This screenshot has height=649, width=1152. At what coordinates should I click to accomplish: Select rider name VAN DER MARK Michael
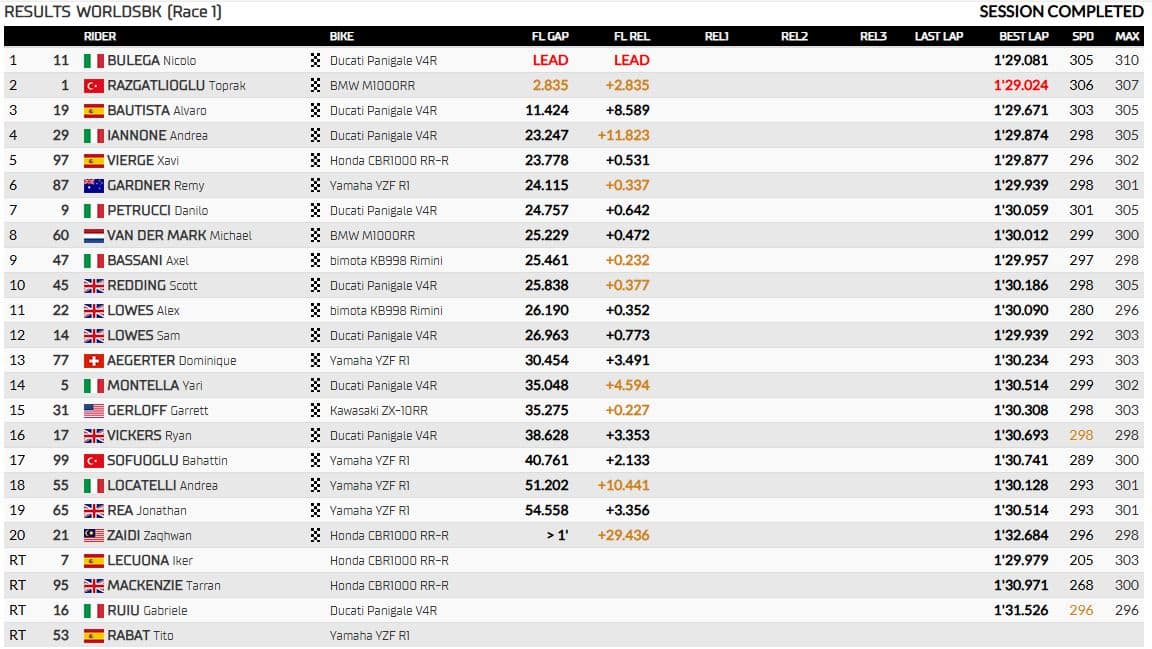[179, 235]
